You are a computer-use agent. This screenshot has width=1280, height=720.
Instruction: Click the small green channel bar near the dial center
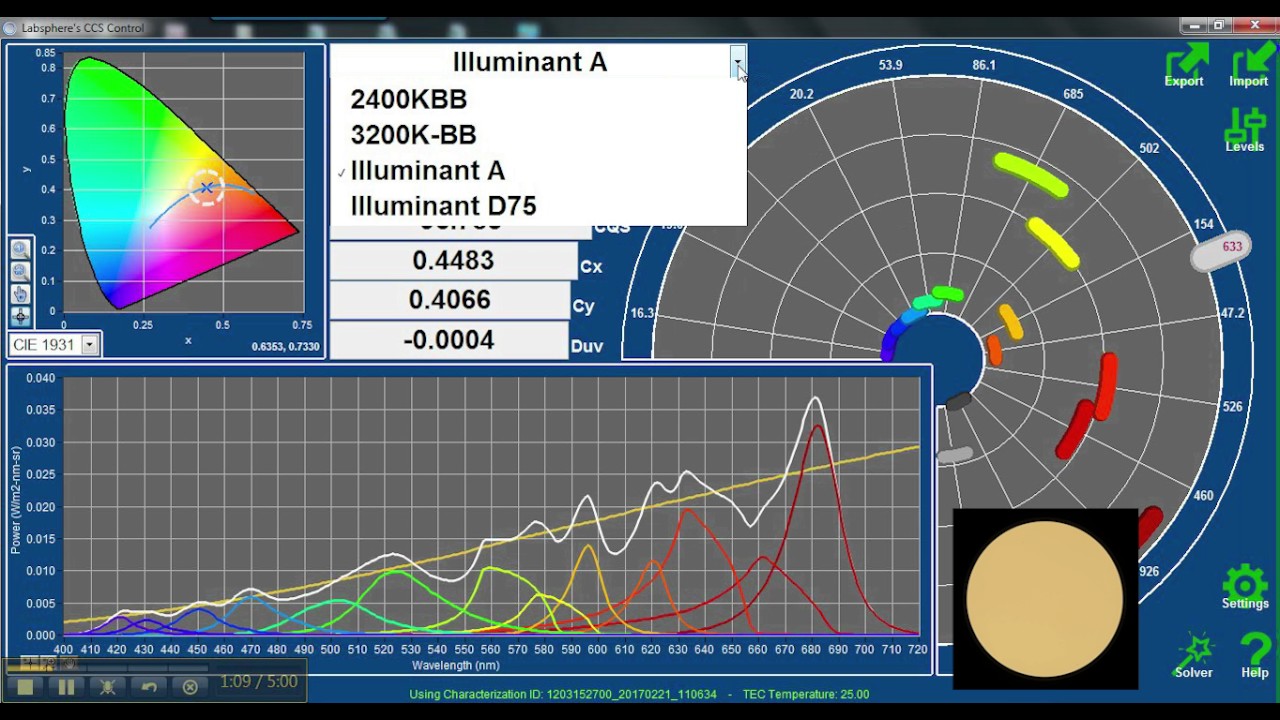[x=946, y=294]
